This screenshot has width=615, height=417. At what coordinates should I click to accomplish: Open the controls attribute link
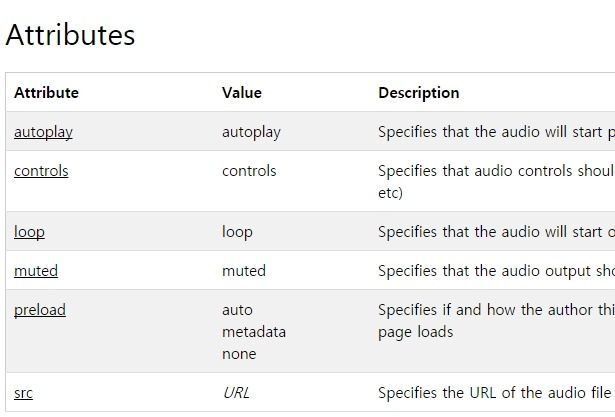[41, 171]
